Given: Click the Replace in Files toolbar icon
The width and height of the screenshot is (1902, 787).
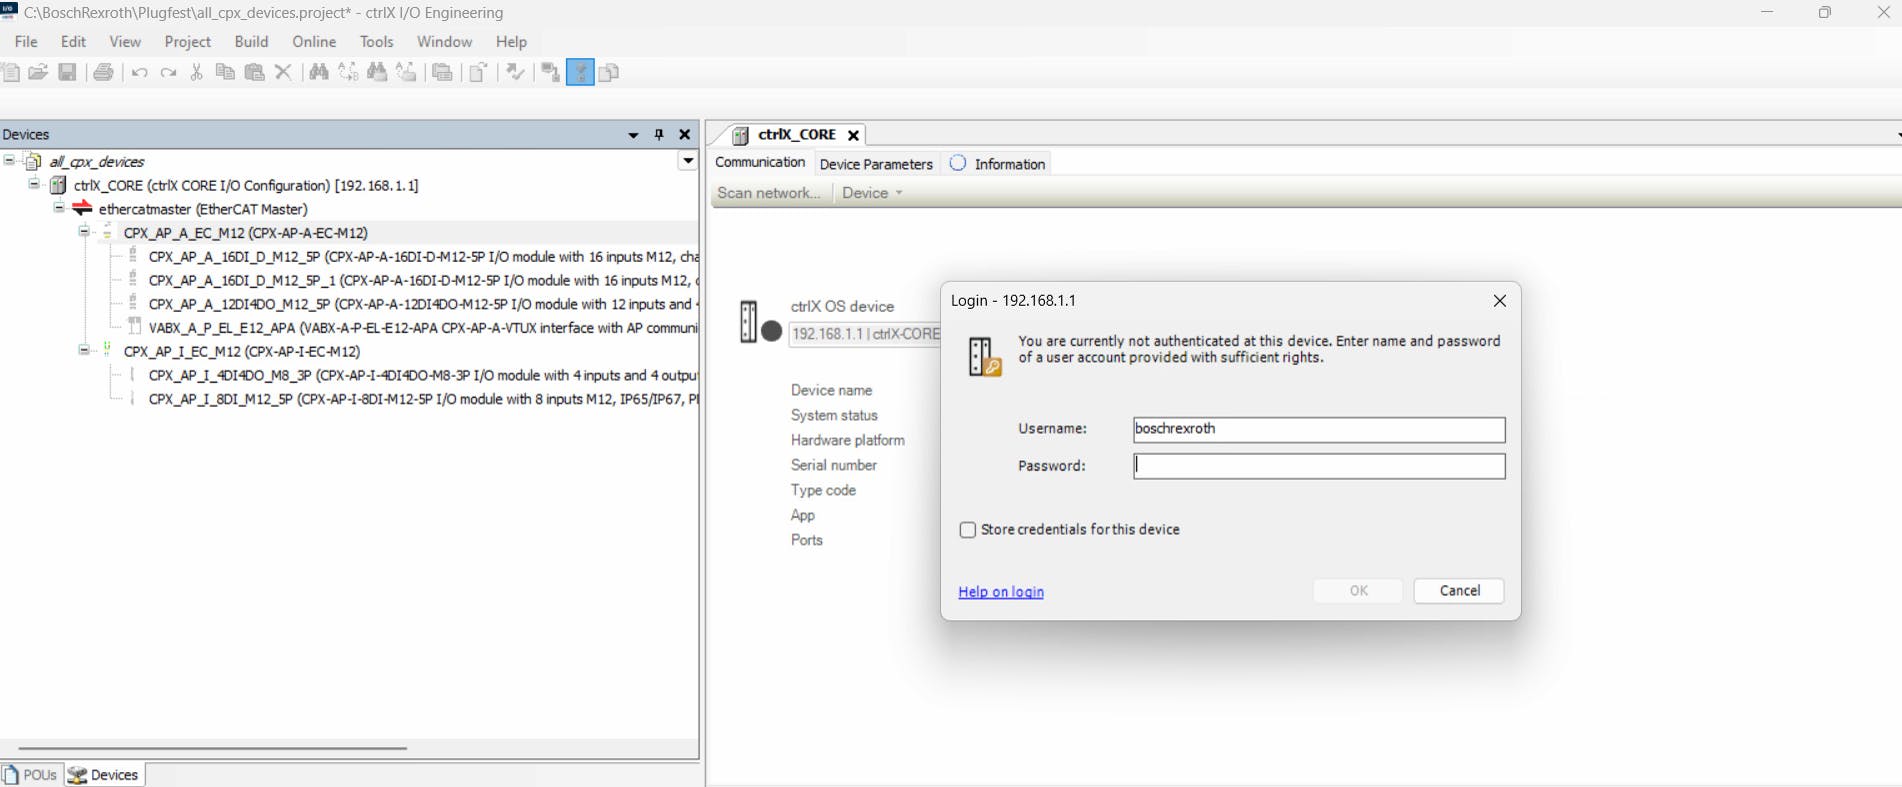Looking at the screenshot, I should [406, 72].
